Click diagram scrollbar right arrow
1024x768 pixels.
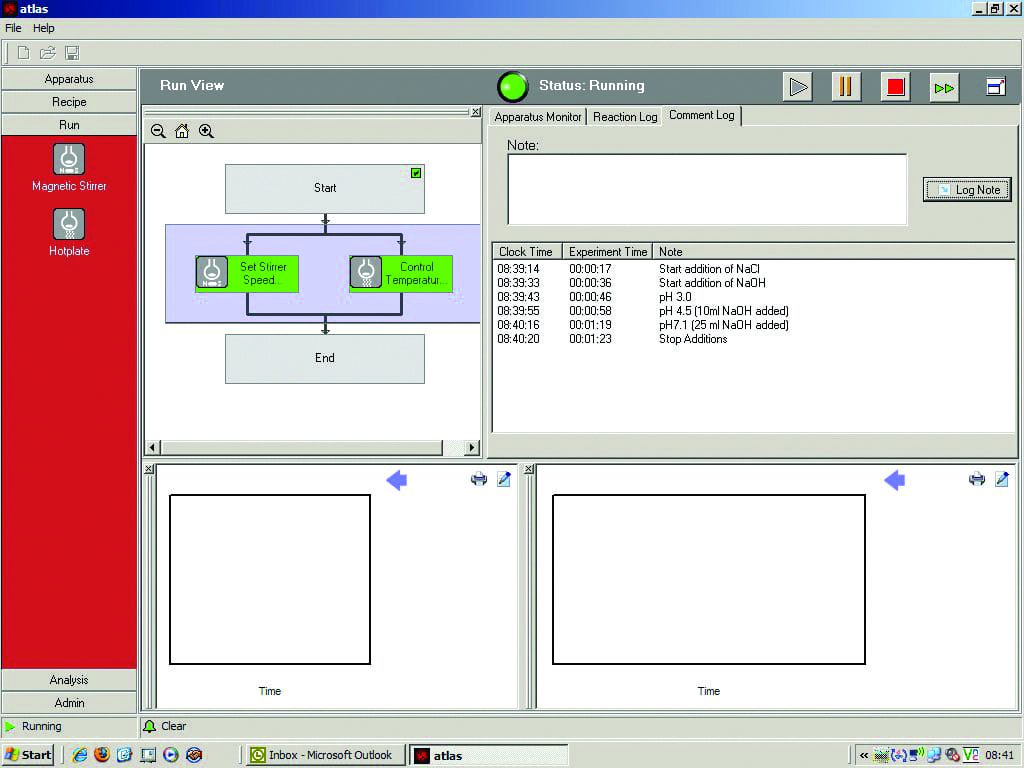pyautogui.click(x=472, y=448)
